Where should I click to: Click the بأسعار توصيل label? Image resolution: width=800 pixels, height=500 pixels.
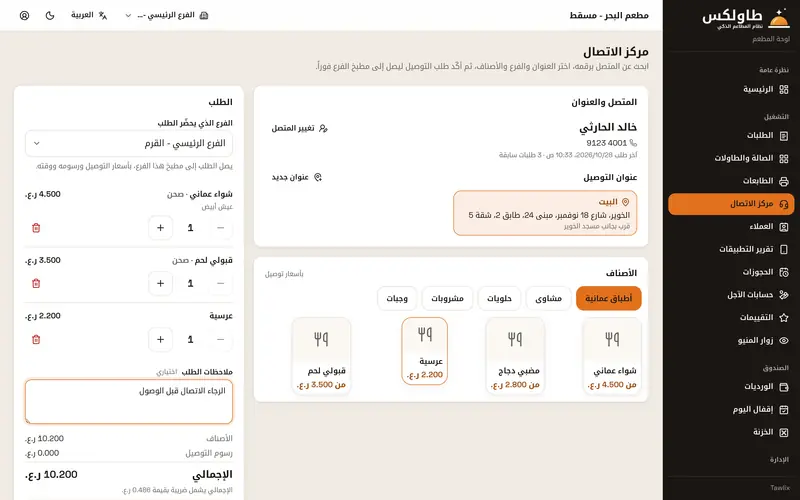click(284, 274)
